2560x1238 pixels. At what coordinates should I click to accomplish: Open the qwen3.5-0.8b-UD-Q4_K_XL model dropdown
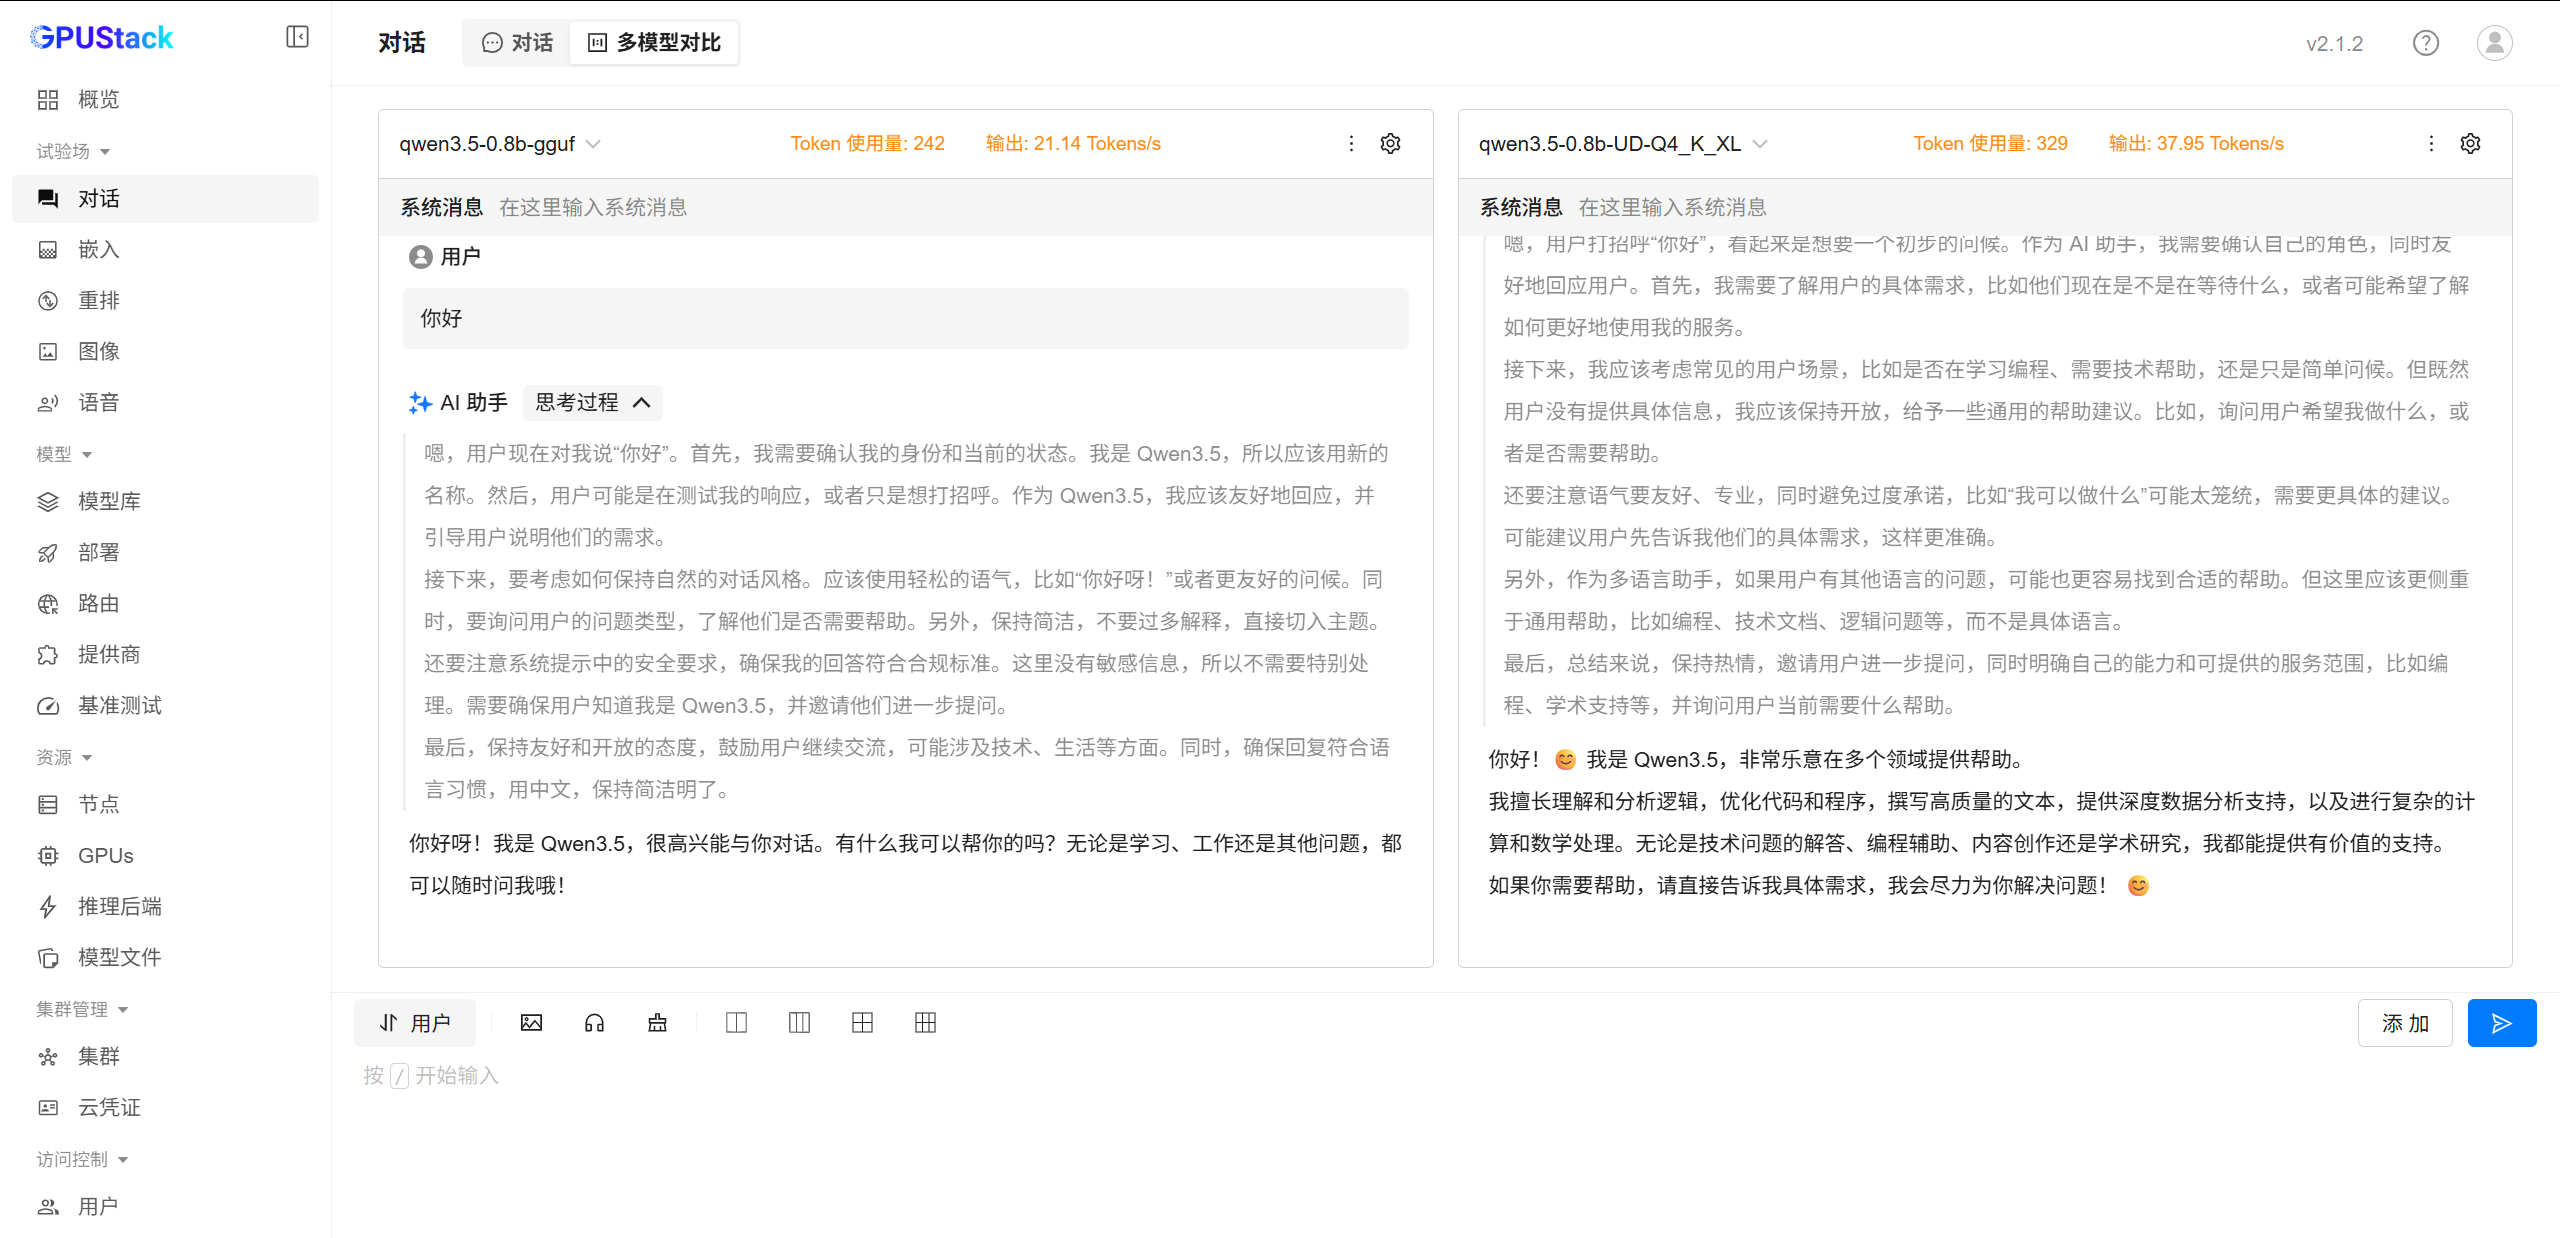click(x=1623, y=144)
